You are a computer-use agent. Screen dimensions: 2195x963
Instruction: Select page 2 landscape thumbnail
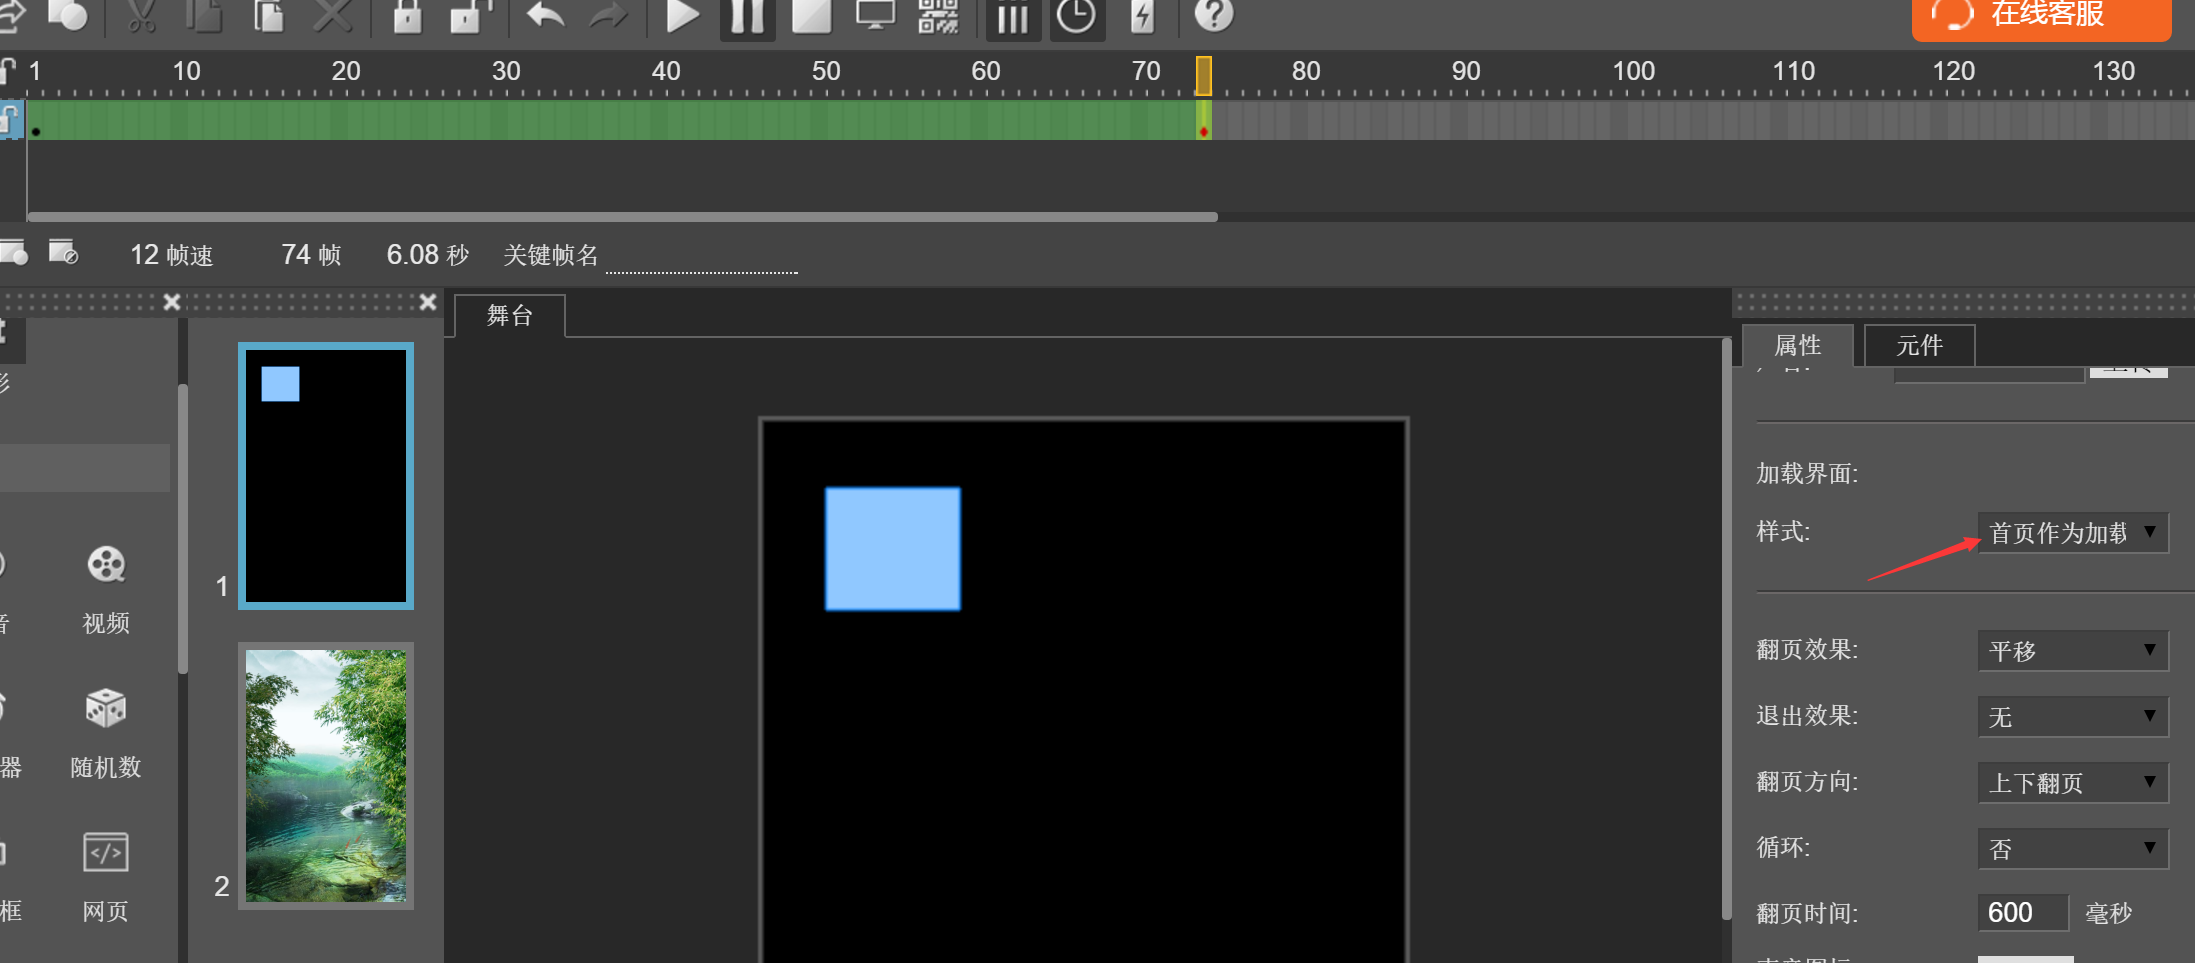click(x=326, y=776)
